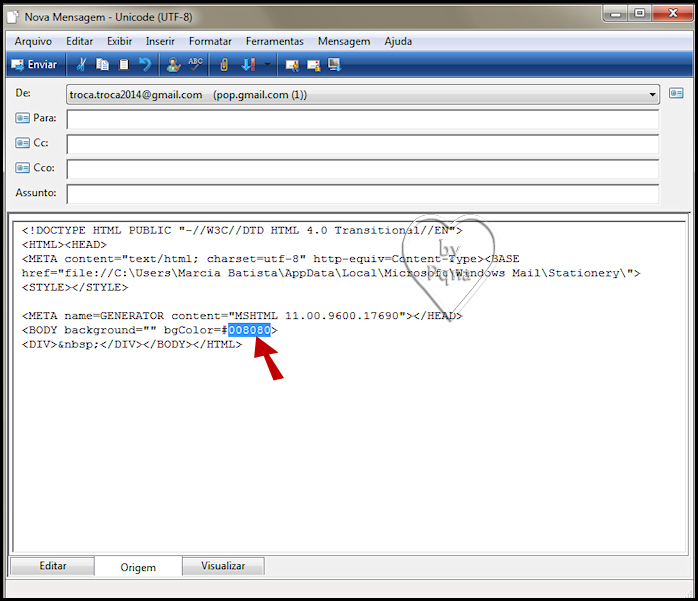Screen dimensions: 698x601
Task: Click the Copy icon in toolbar
Action: click(103, 65)
